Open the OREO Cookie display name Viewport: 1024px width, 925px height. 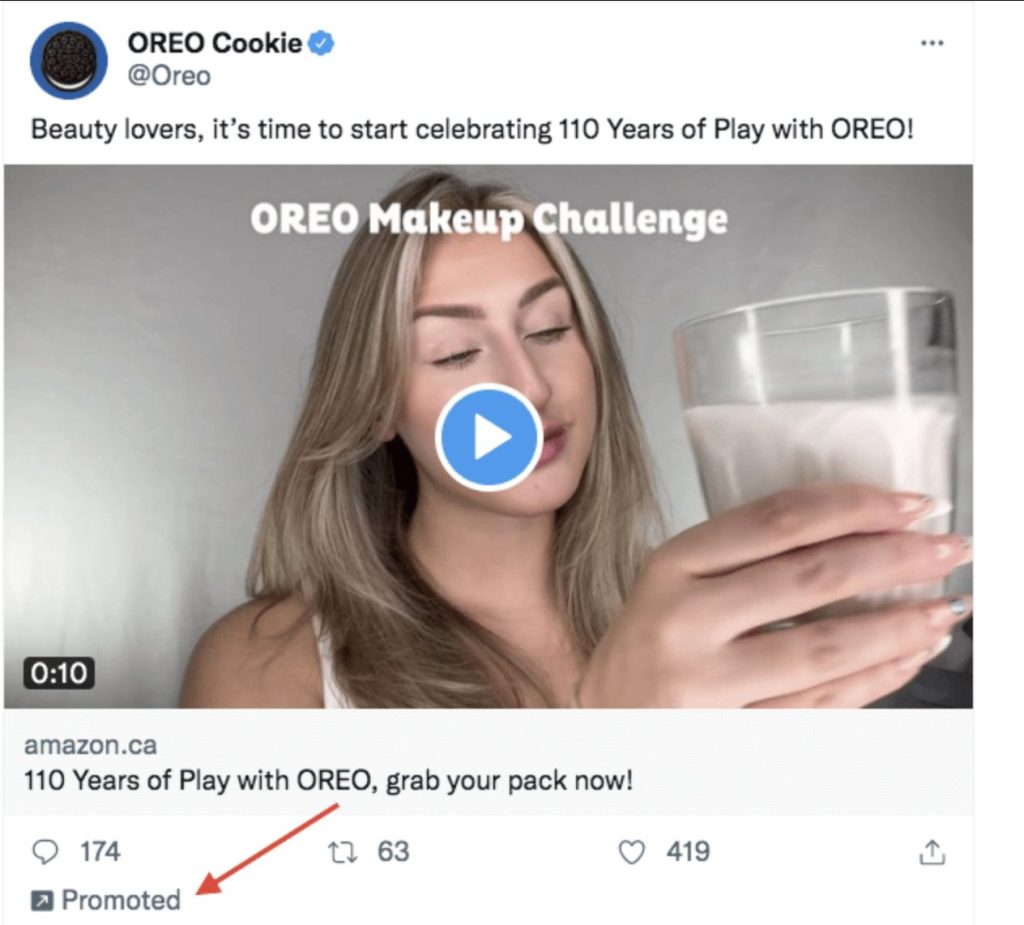214,43
